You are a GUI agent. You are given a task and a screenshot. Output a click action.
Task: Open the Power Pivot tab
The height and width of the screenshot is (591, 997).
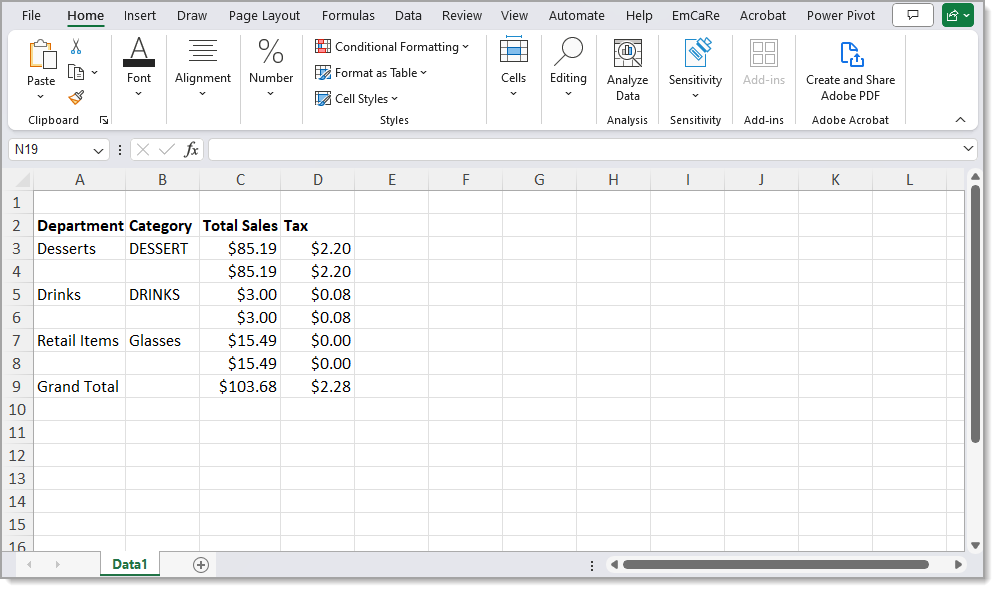tap(840, 15)
